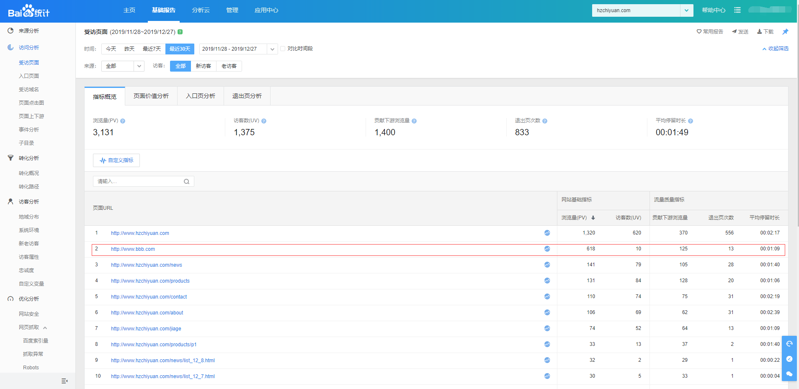Viewport: 799px width, 389px height.
Task: Show help tooltip for 退出页次数 summary
Action: point(545,121)
